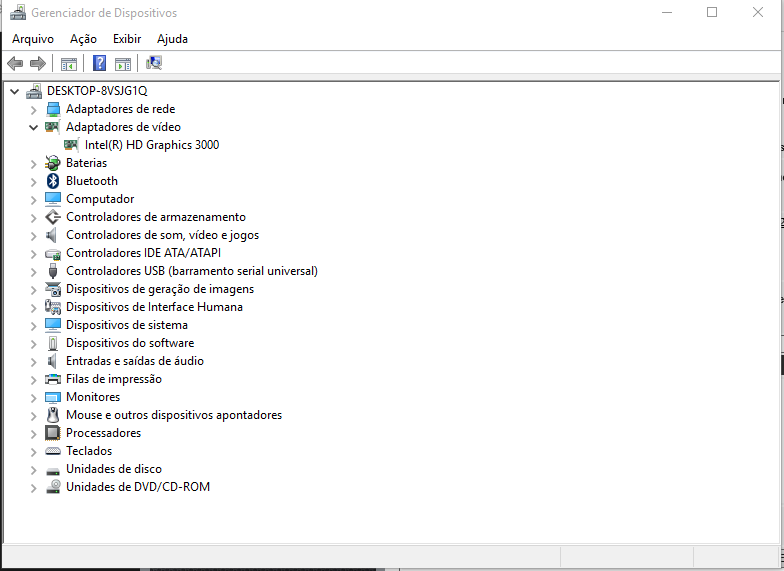Select Intel(R) HD Graphics 3000 device
This screenshot has width=784, height=571.
tap(151, 145)
